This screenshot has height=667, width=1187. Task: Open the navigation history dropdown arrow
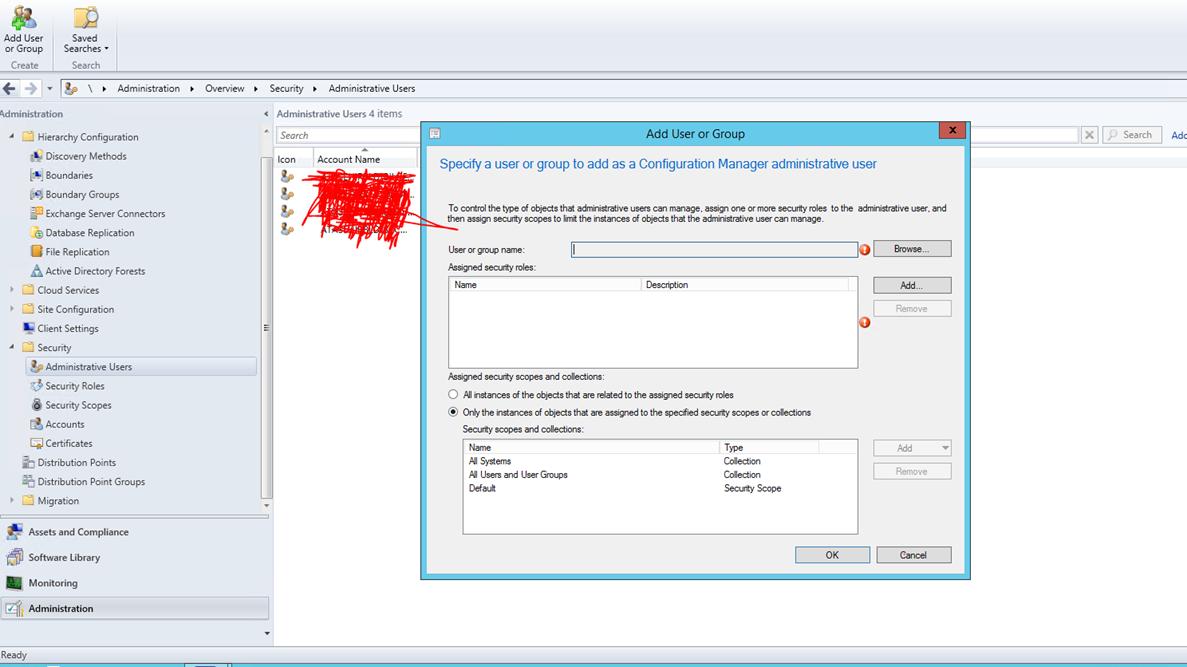(49, 89)
